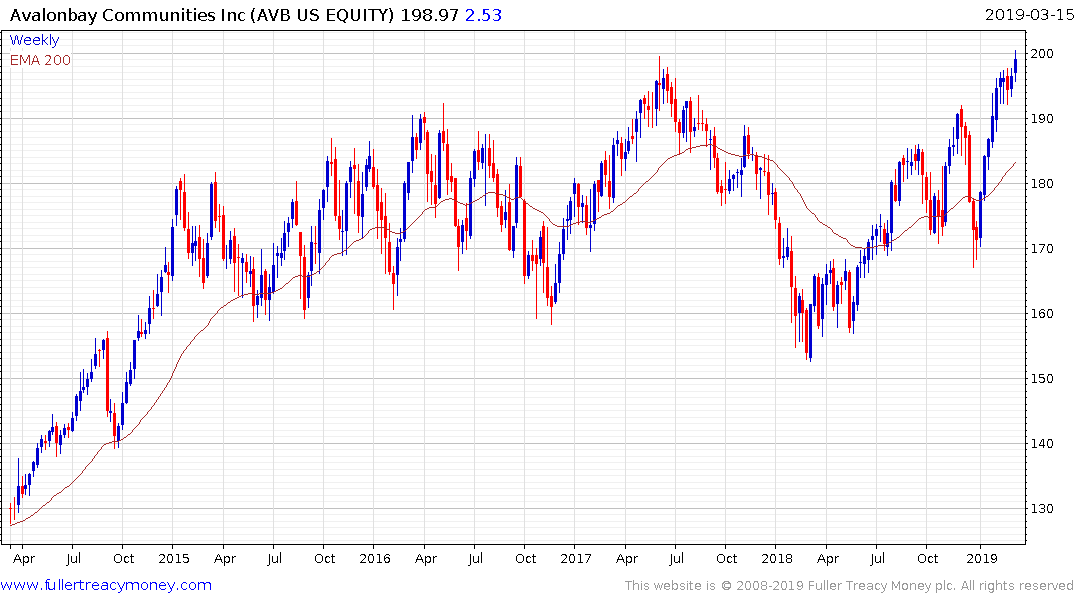Click the 'Weekly' interval label
The image size is (1075, 600).
click(34, 40)
